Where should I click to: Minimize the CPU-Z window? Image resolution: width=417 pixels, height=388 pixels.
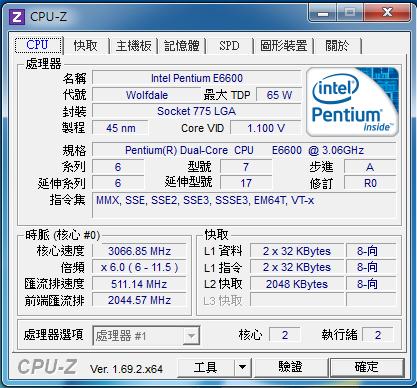pyautogui.click(x=322, y=13)
